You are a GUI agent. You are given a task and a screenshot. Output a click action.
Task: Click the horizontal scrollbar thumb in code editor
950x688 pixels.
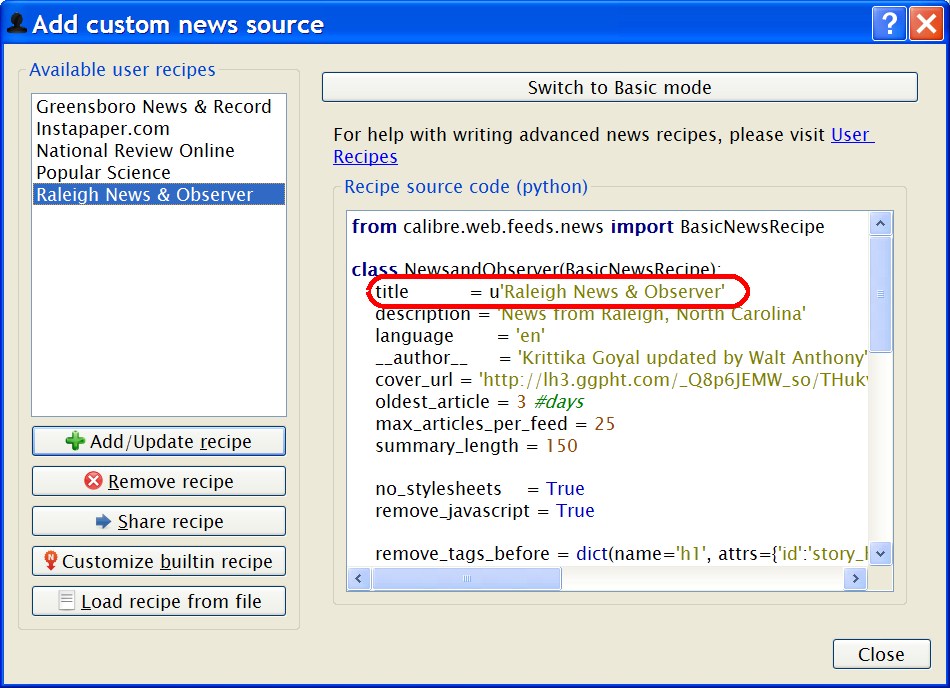467,578
